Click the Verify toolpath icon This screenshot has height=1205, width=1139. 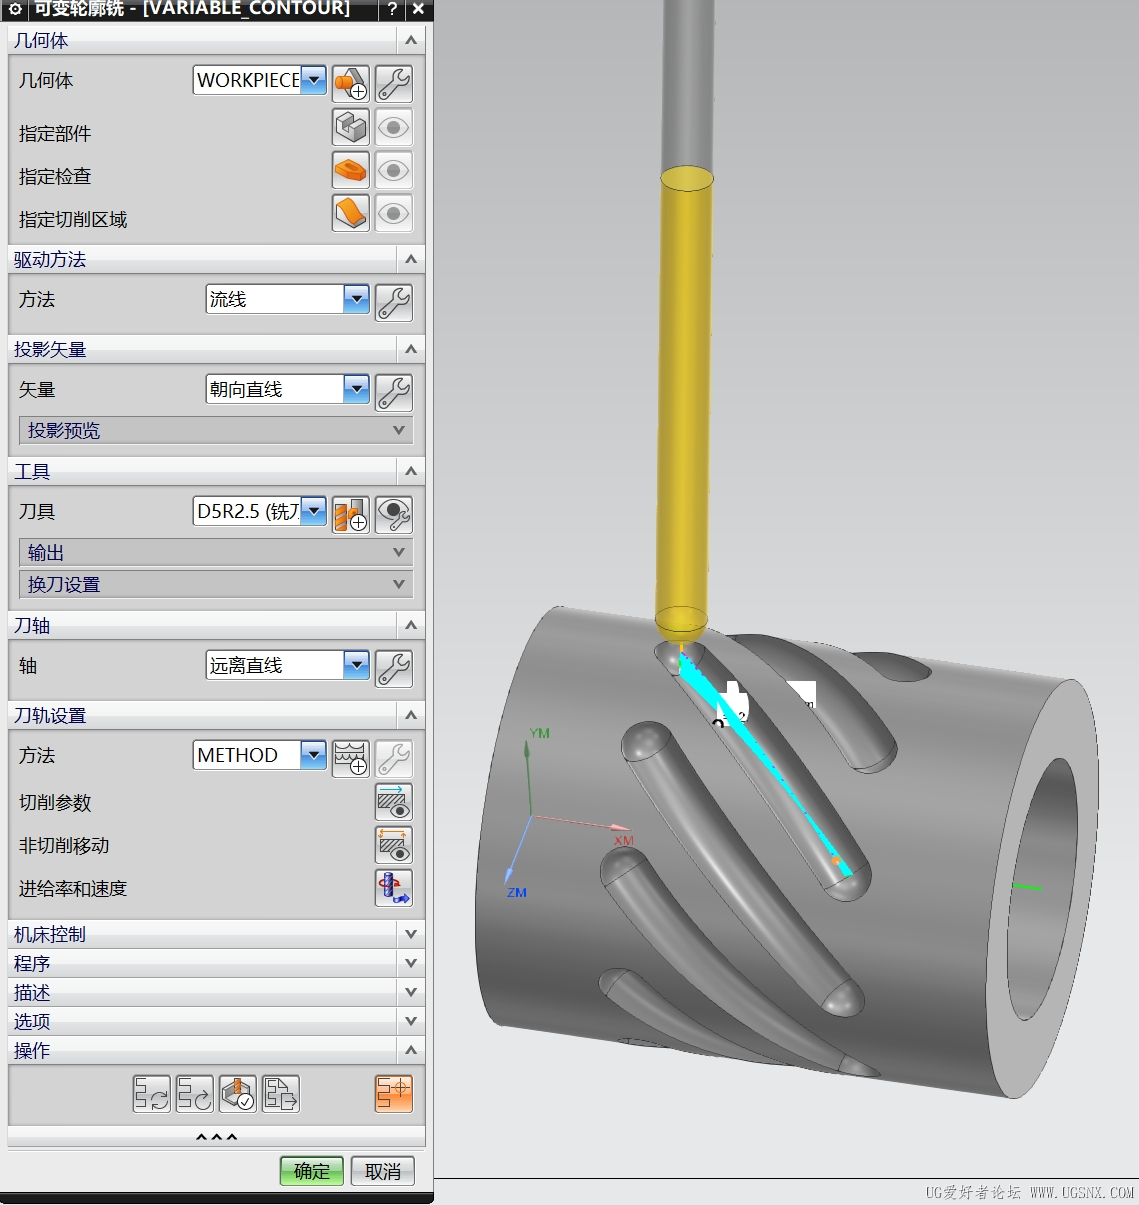[238, 1094]
